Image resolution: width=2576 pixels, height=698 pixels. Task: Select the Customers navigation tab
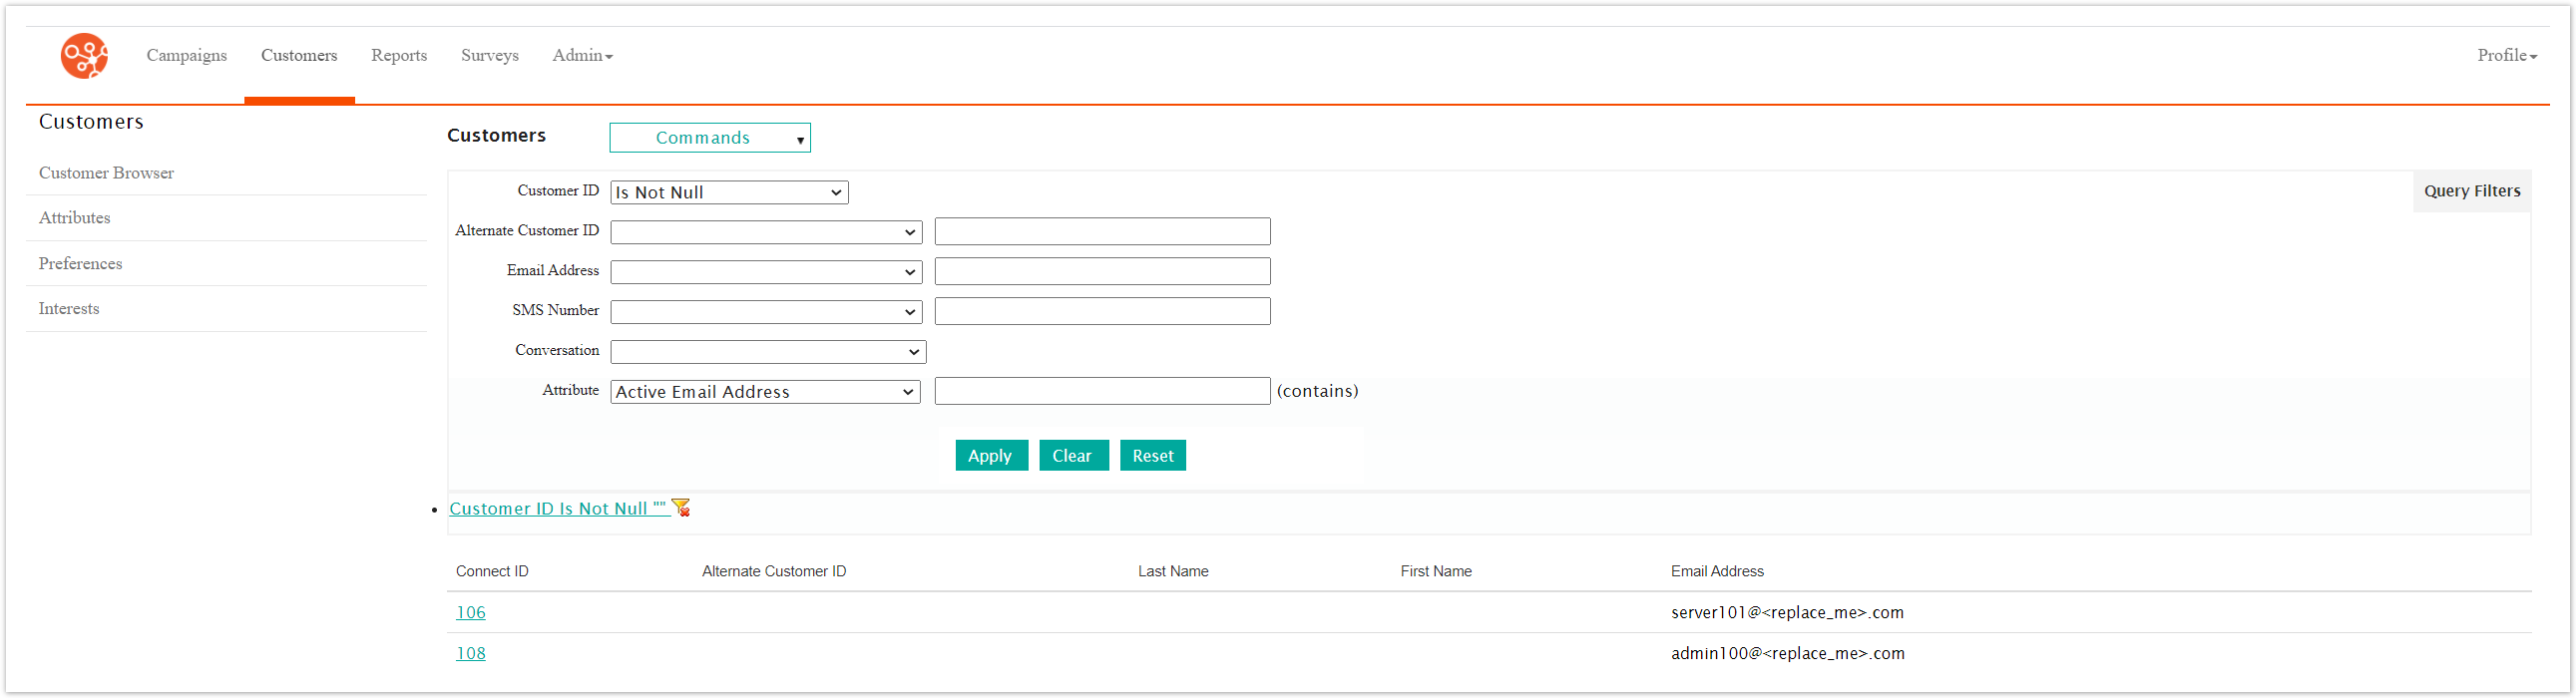[x=299, y=55]
